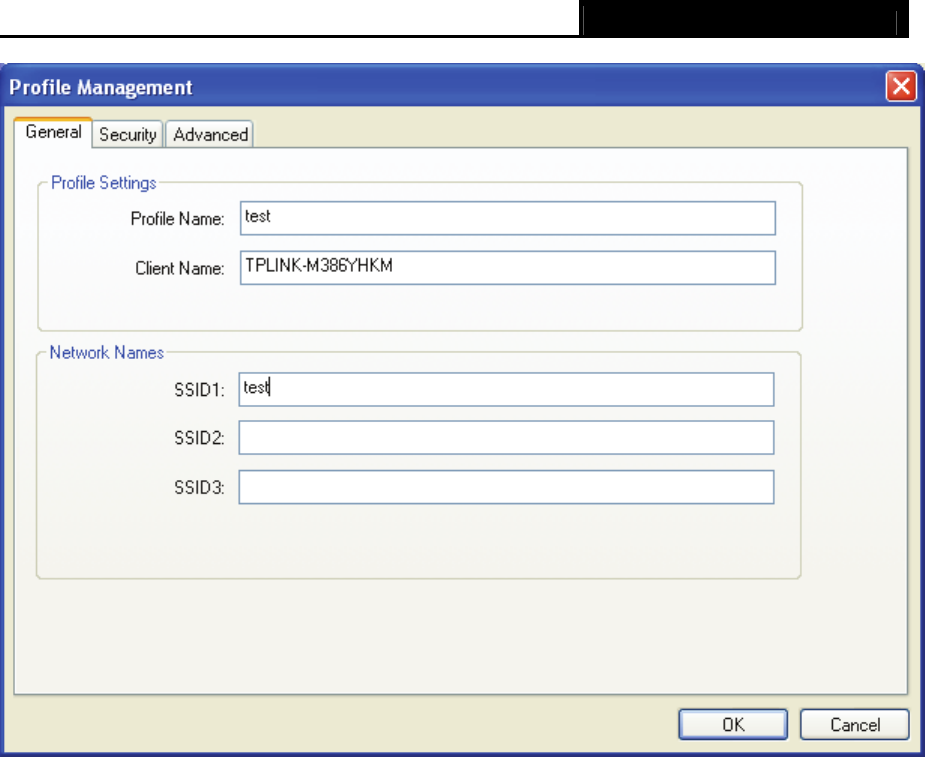Focus the SSID1 text field

506,389
